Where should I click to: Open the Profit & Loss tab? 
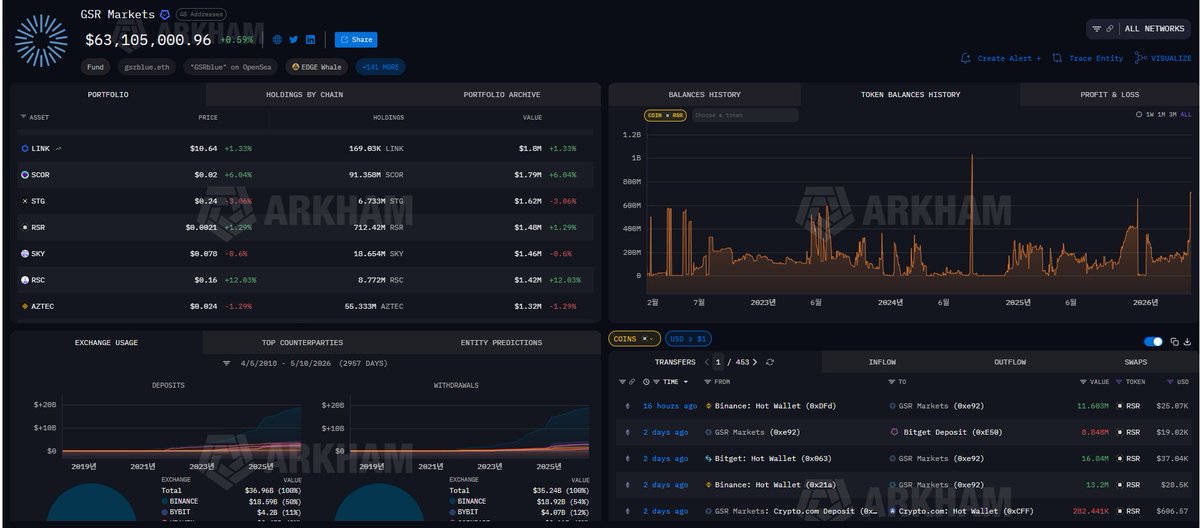point(1109,95)
